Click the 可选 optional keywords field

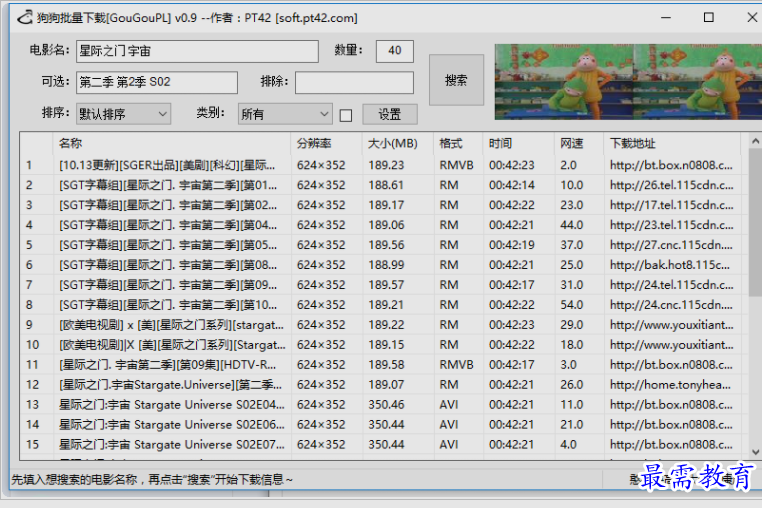point(156,82)
